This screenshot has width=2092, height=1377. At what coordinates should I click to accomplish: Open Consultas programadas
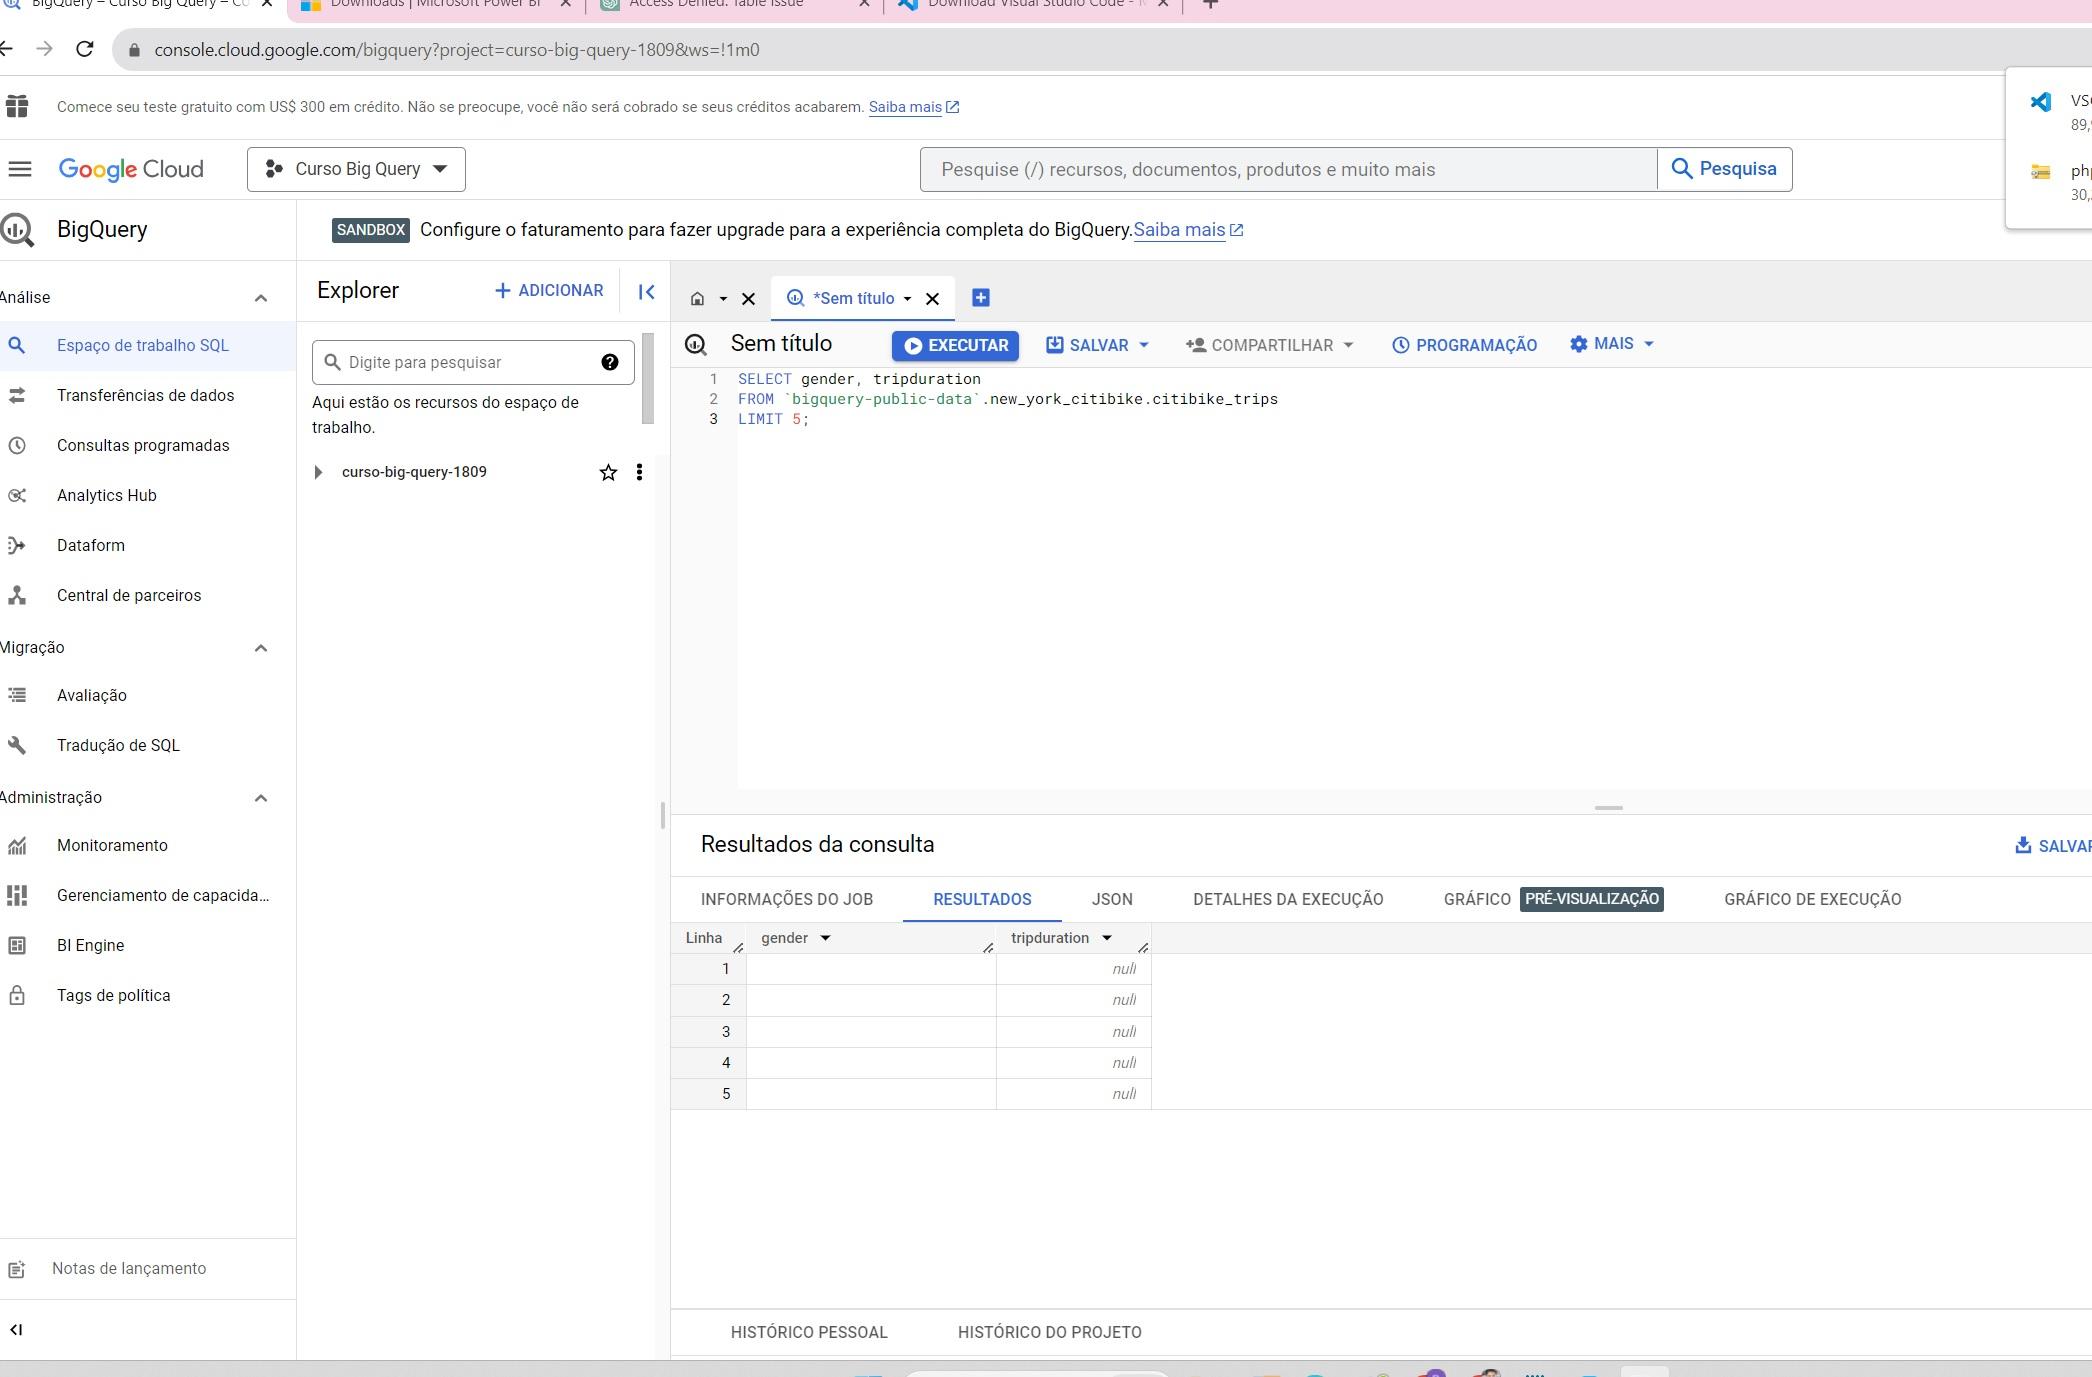[x=143, y=445]
